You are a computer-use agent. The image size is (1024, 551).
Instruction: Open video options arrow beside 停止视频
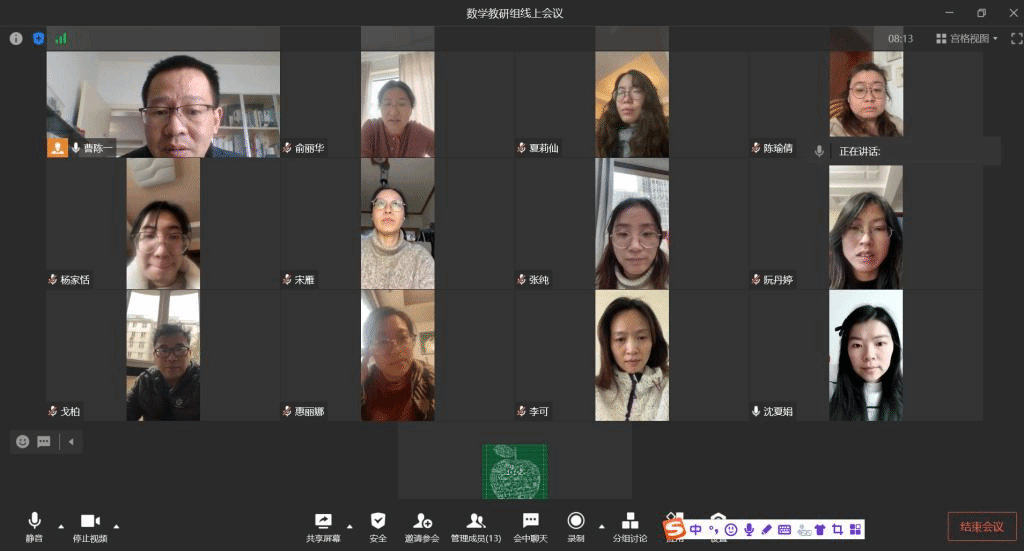click(x=116, y=526)
